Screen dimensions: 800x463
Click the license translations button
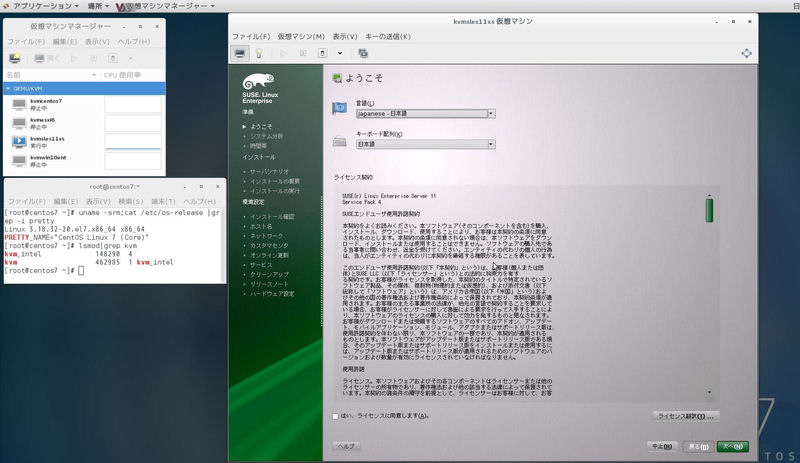[686, 417]
